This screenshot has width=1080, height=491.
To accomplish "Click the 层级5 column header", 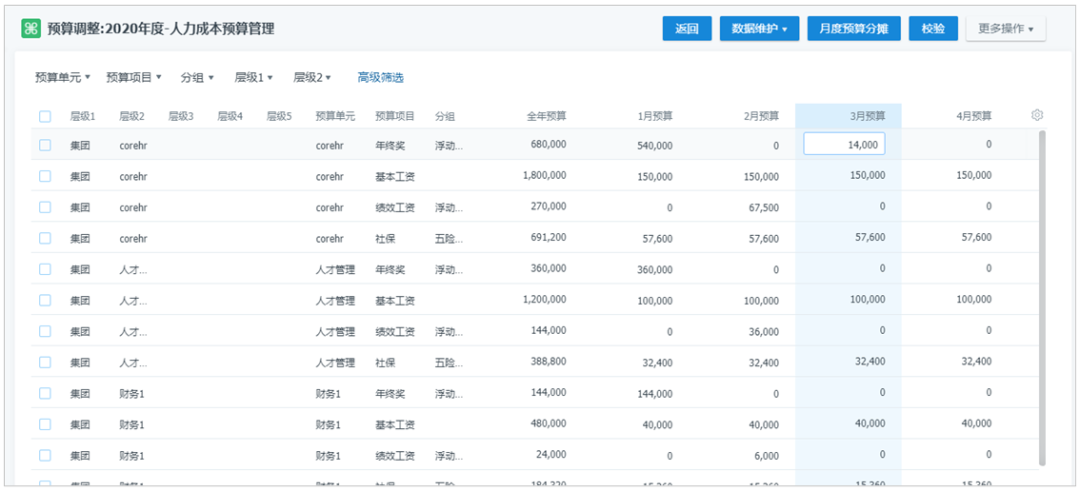I will pos(280,116).
